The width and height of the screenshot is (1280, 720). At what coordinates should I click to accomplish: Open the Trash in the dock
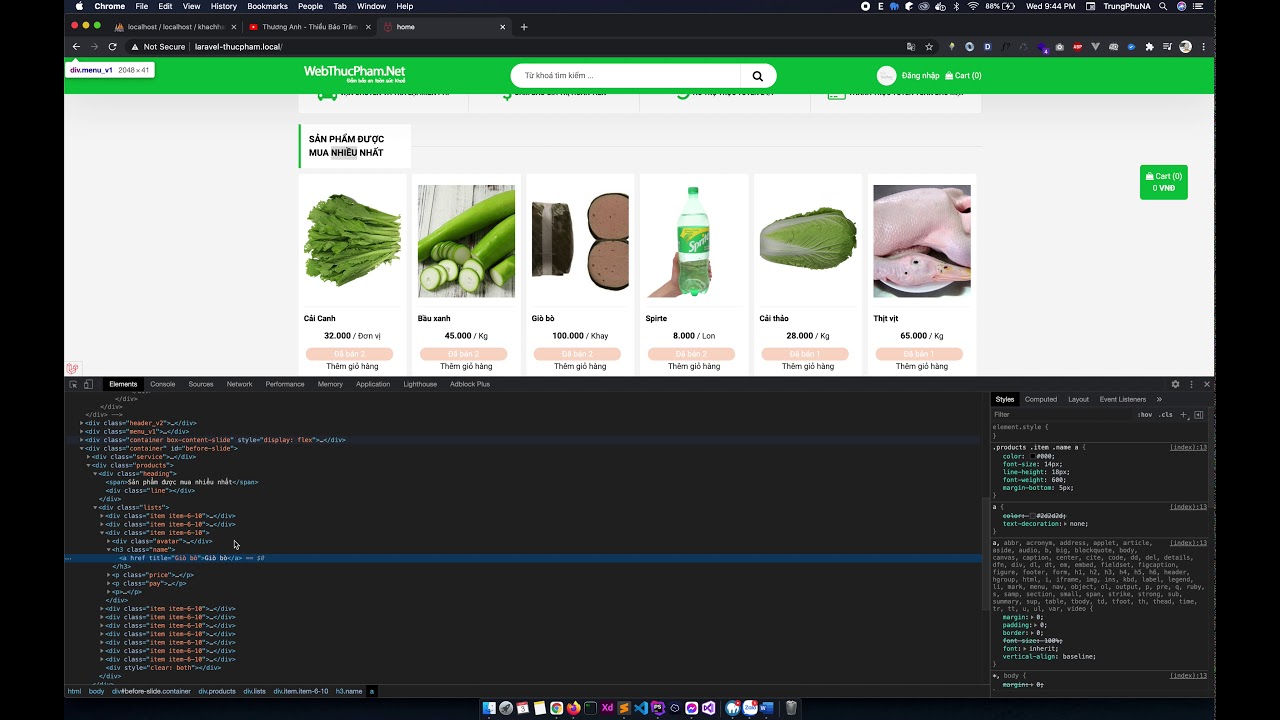[x=791, y=708]
